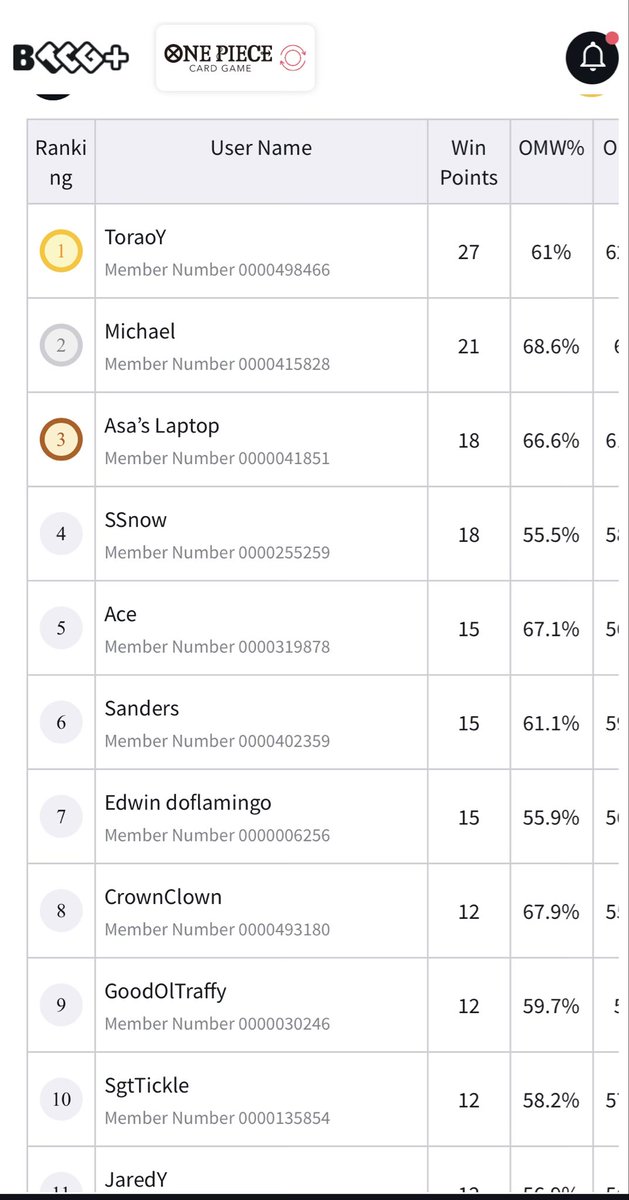Open ToraoY's player entry
The width and height of the screenshot is (629, 1200).
(x=135, y=237)
